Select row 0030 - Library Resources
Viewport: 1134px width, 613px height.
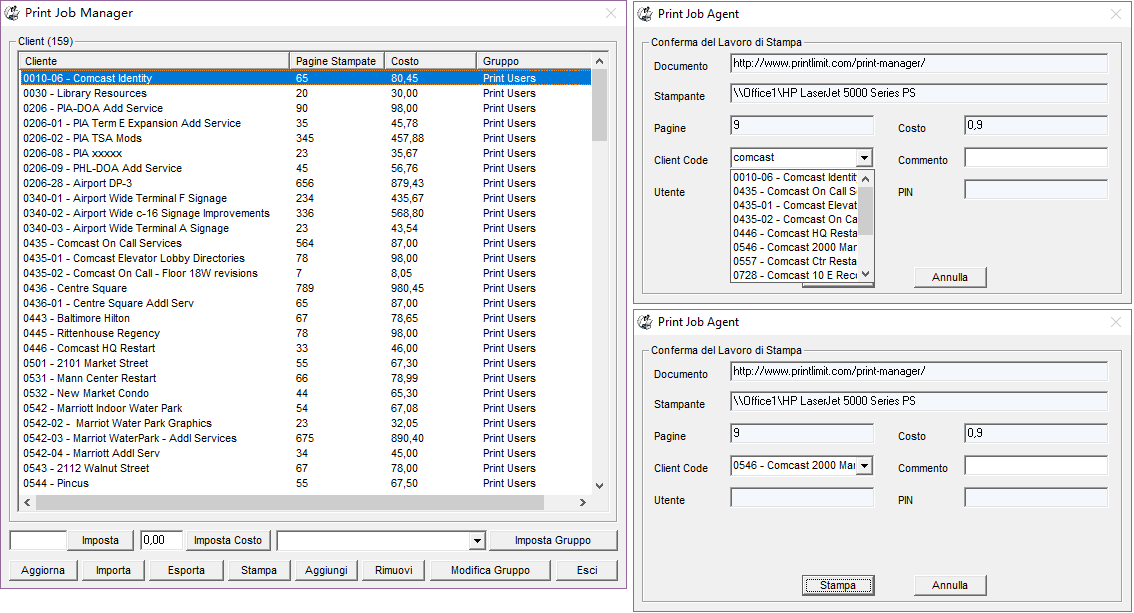[x=305, y=93]
